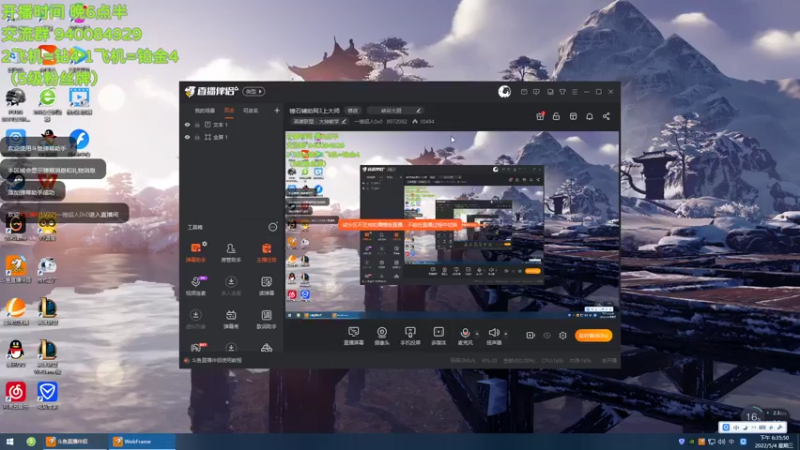Select the 全屏 1 source row
The height and width of the screenshot is (450, 800).
point(232,137)
